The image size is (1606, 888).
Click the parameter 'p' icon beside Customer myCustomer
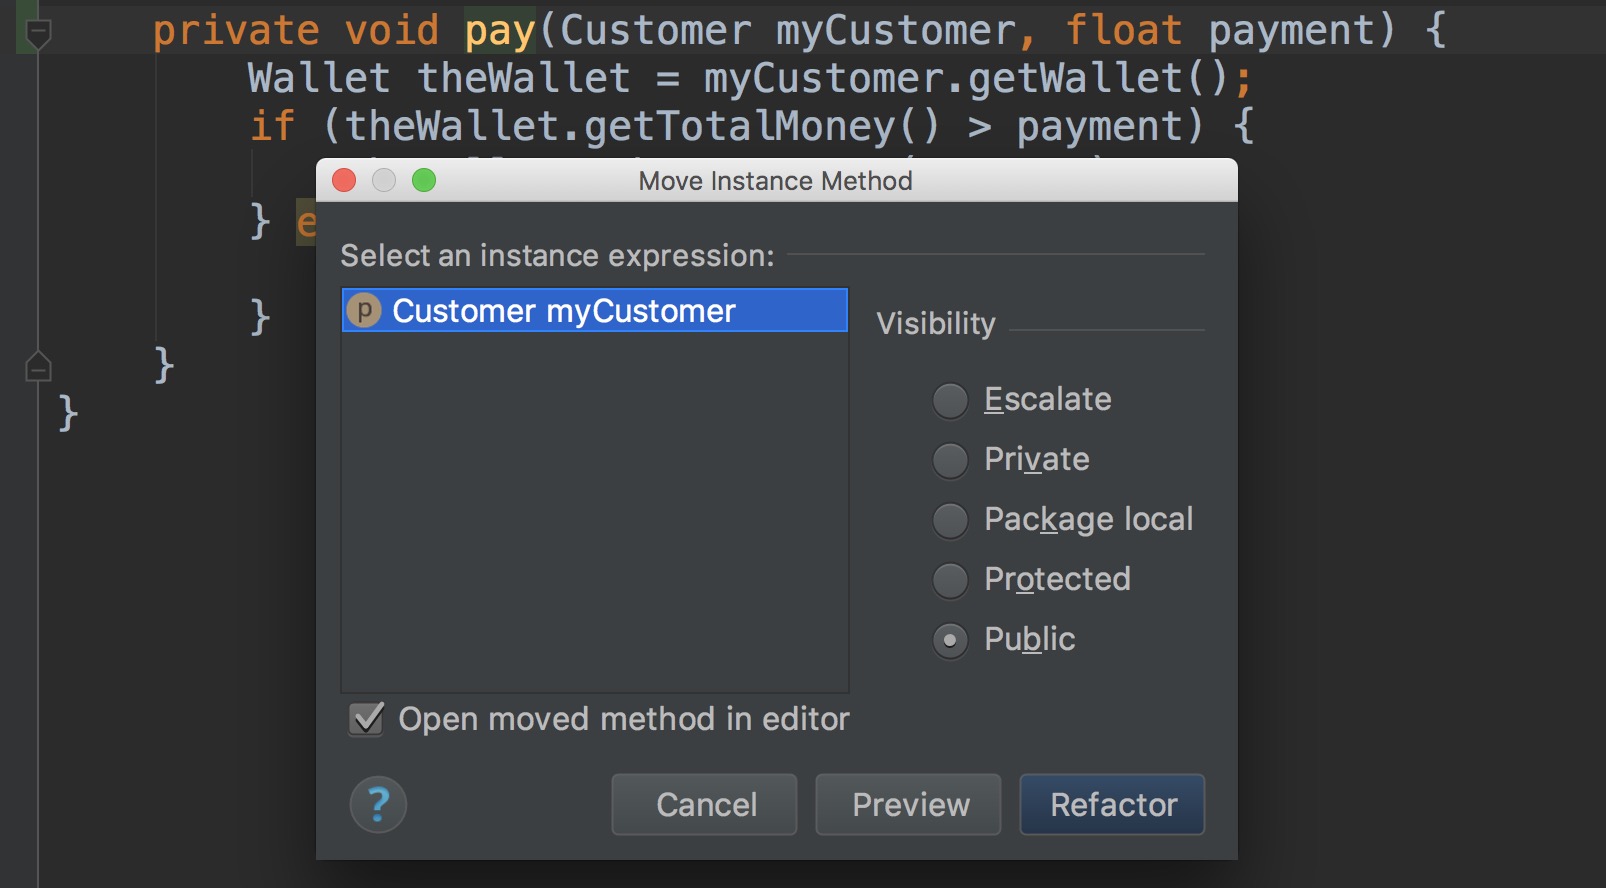tap(364, 311)
